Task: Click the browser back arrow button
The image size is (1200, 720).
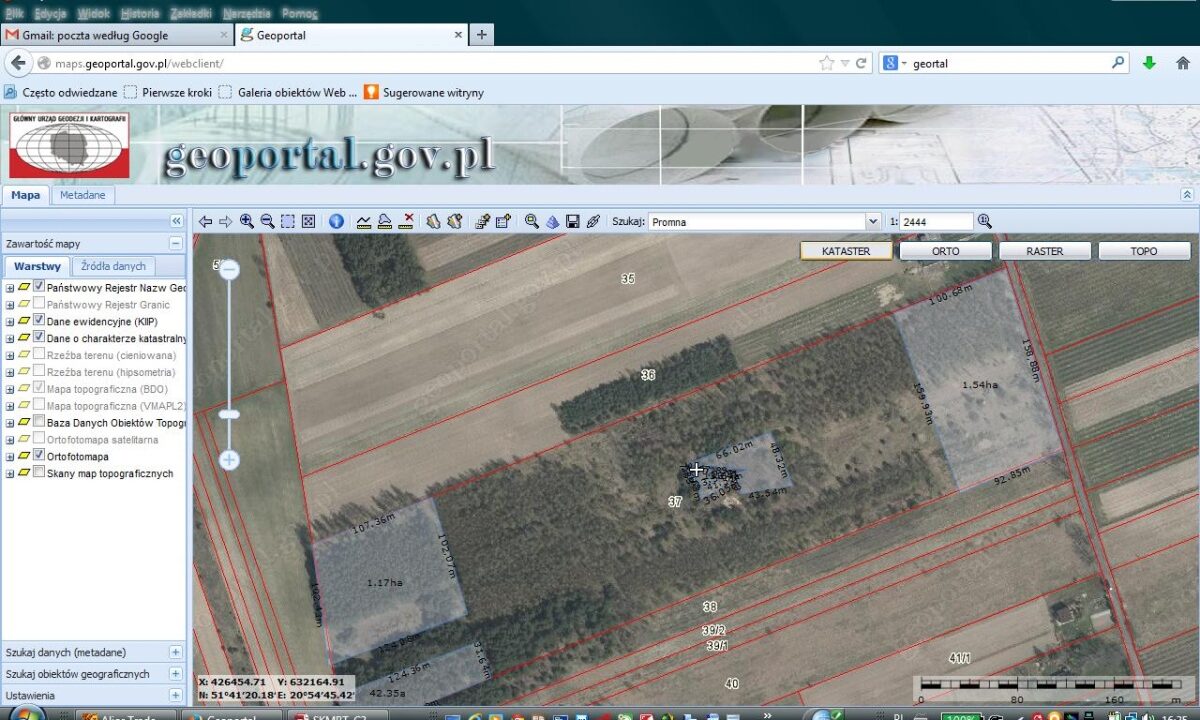Action: (x=18, y=63)
